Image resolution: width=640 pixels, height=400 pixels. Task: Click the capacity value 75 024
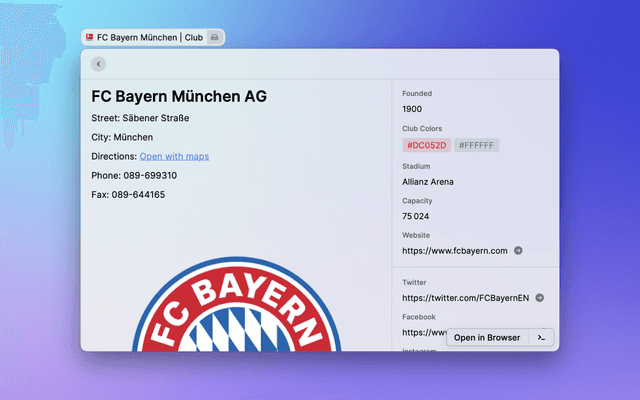[x=416, y=217]
